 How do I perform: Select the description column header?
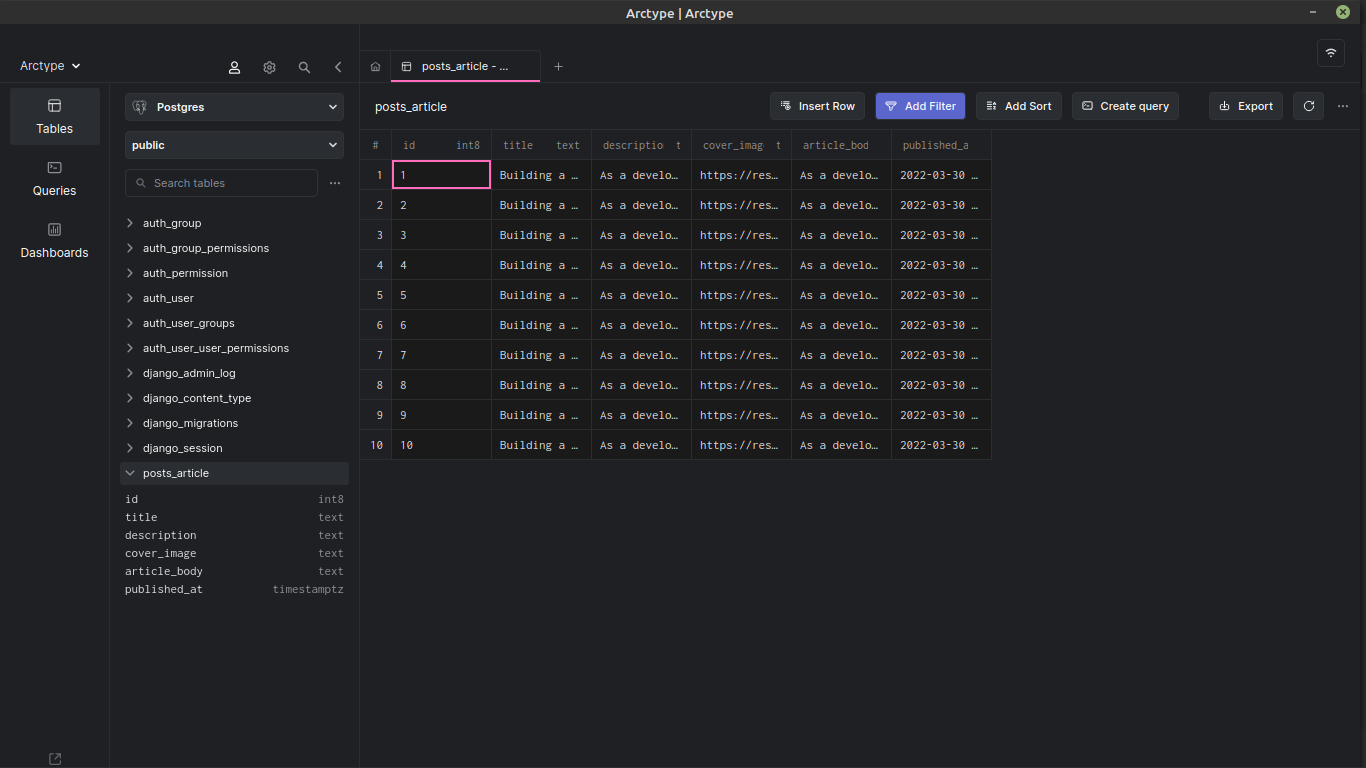tap(641, 145)
